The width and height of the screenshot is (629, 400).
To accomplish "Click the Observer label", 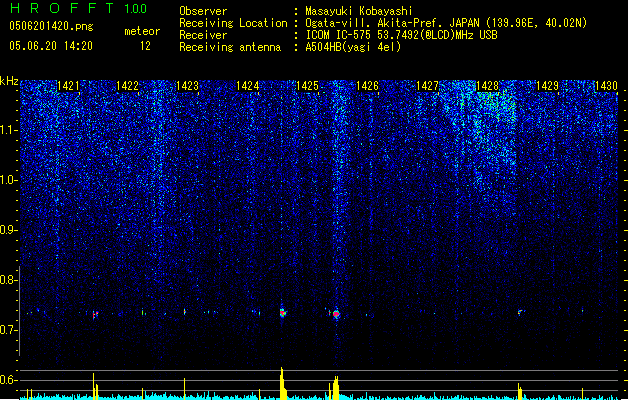I will click(x=203, y=11).
